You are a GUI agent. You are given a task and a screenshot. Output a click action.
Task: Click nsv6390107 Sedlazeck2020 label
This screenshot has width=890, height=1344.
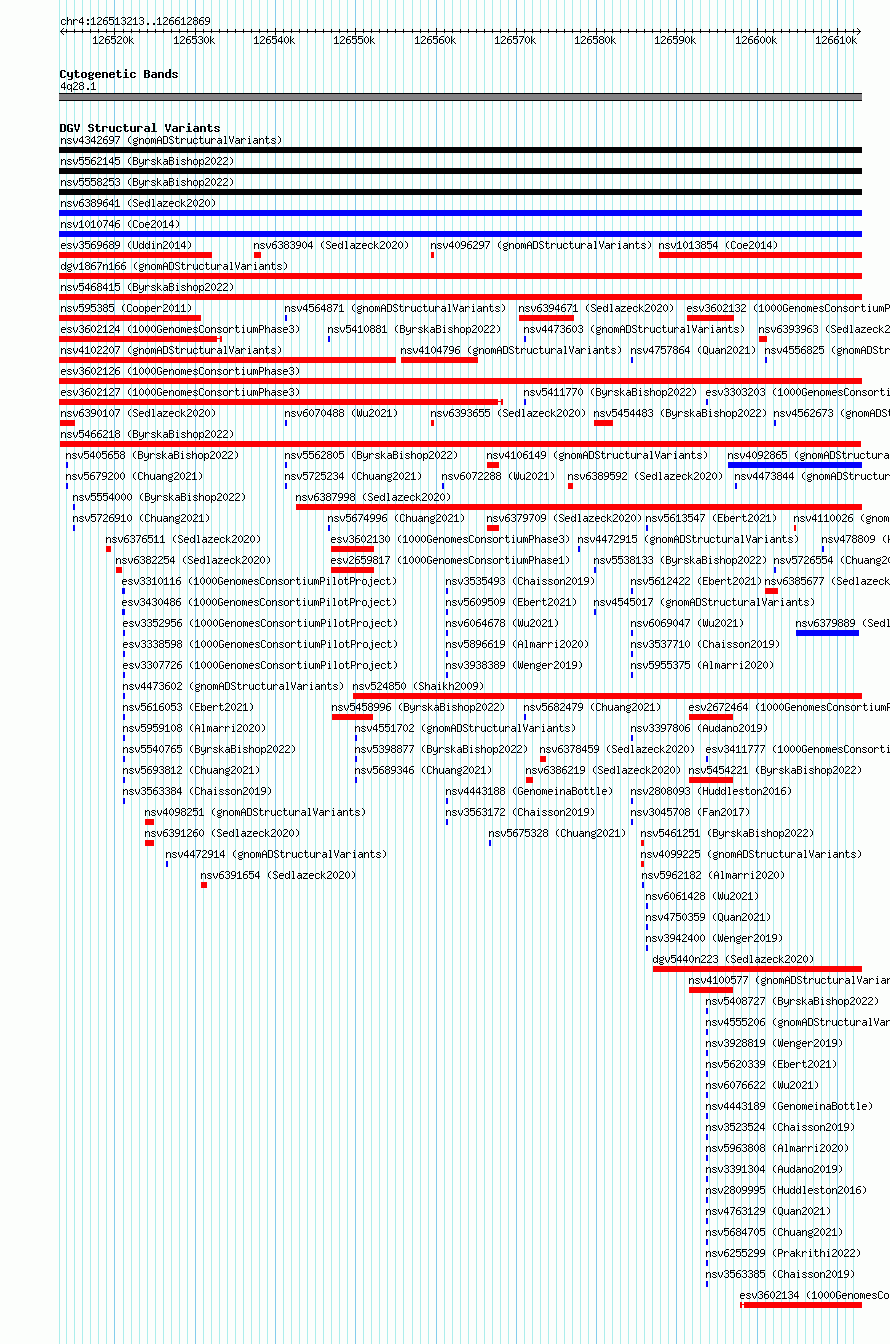[138, 413]
